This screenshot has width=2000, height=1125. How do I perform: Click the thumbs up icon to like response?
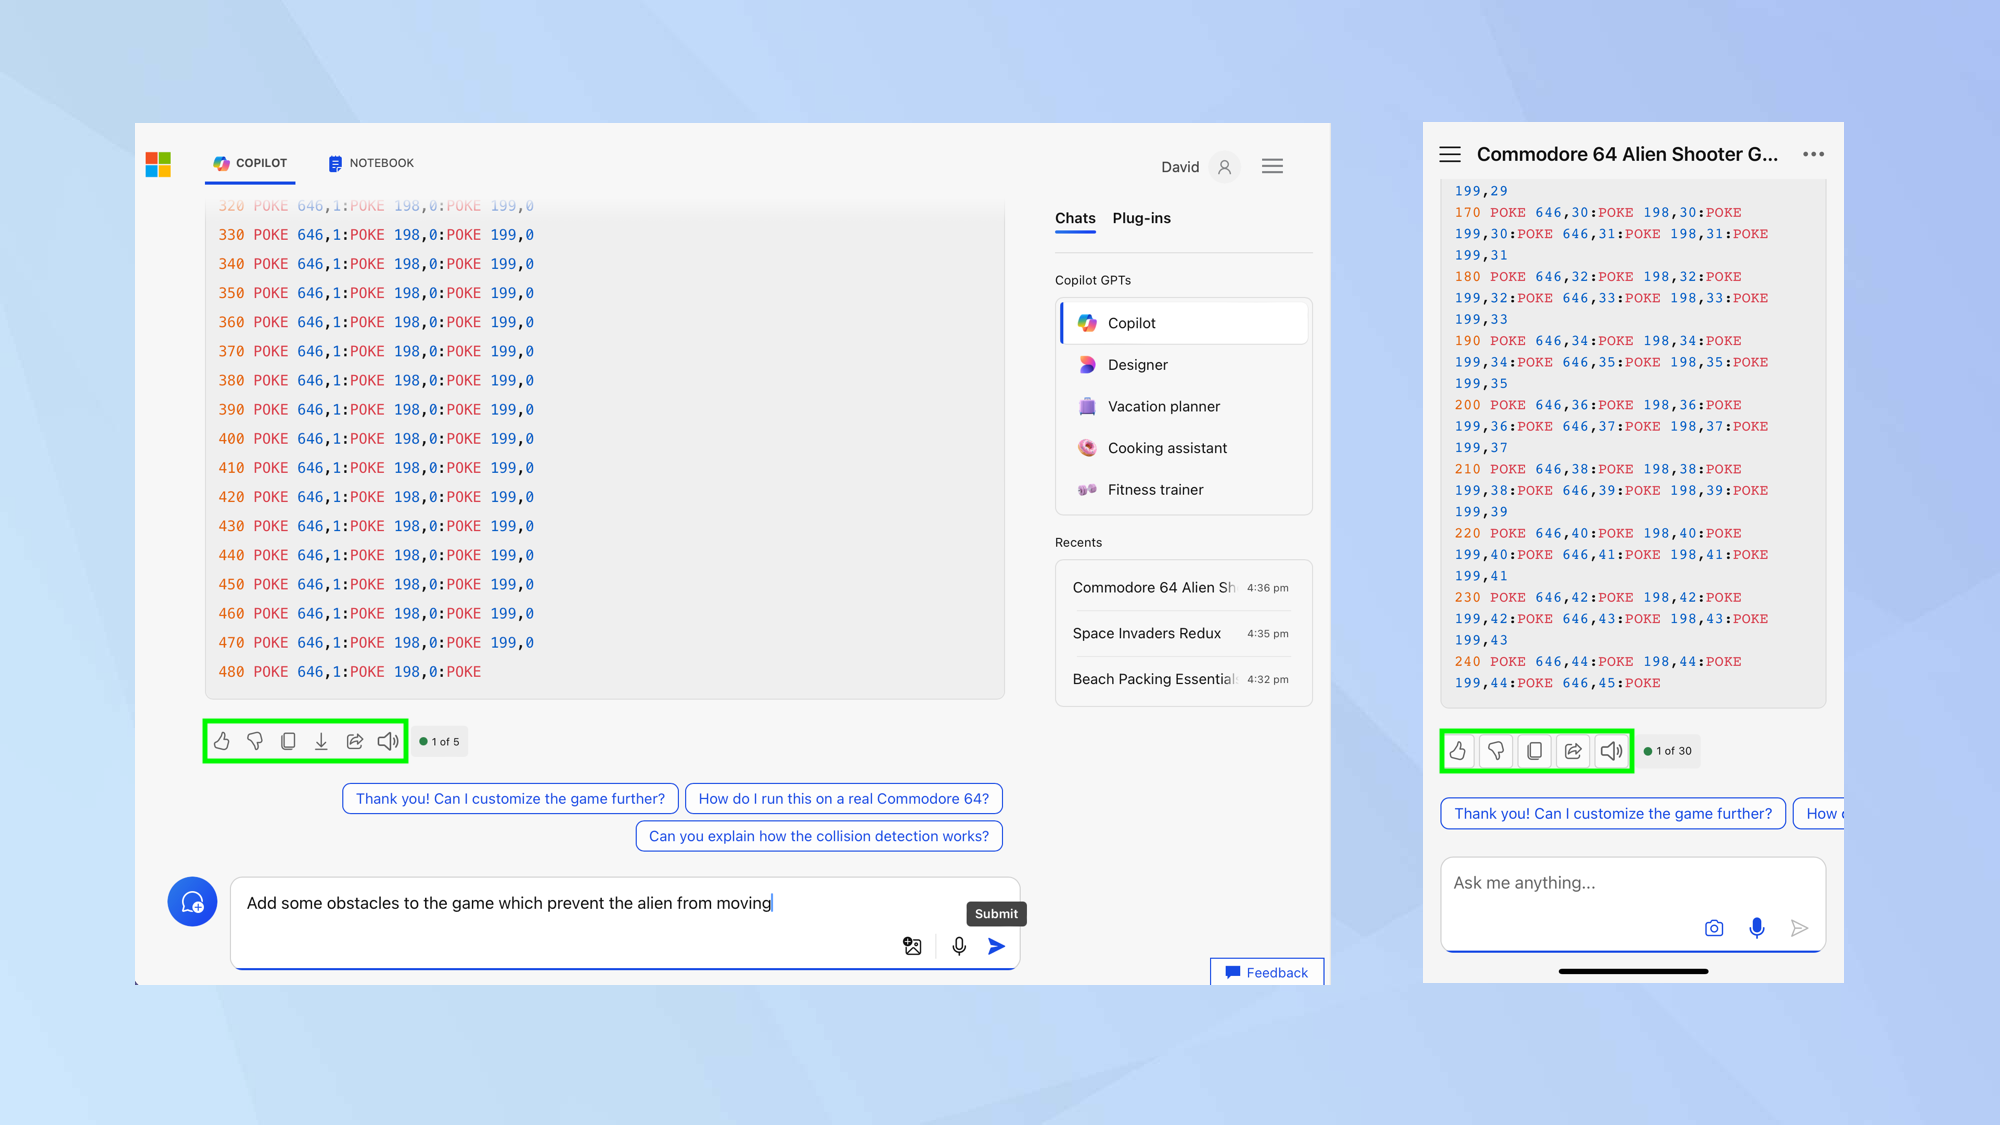(x=224, y=740)
